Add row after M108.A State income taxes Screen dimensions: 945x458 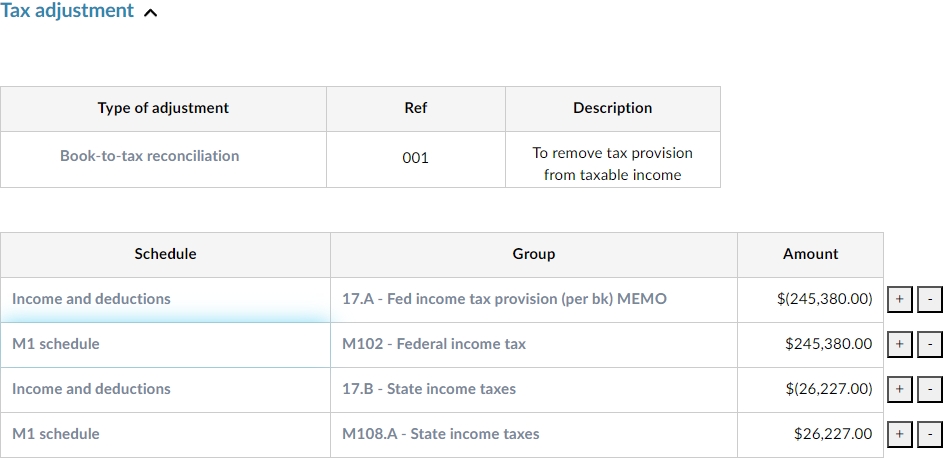[899, 435]
